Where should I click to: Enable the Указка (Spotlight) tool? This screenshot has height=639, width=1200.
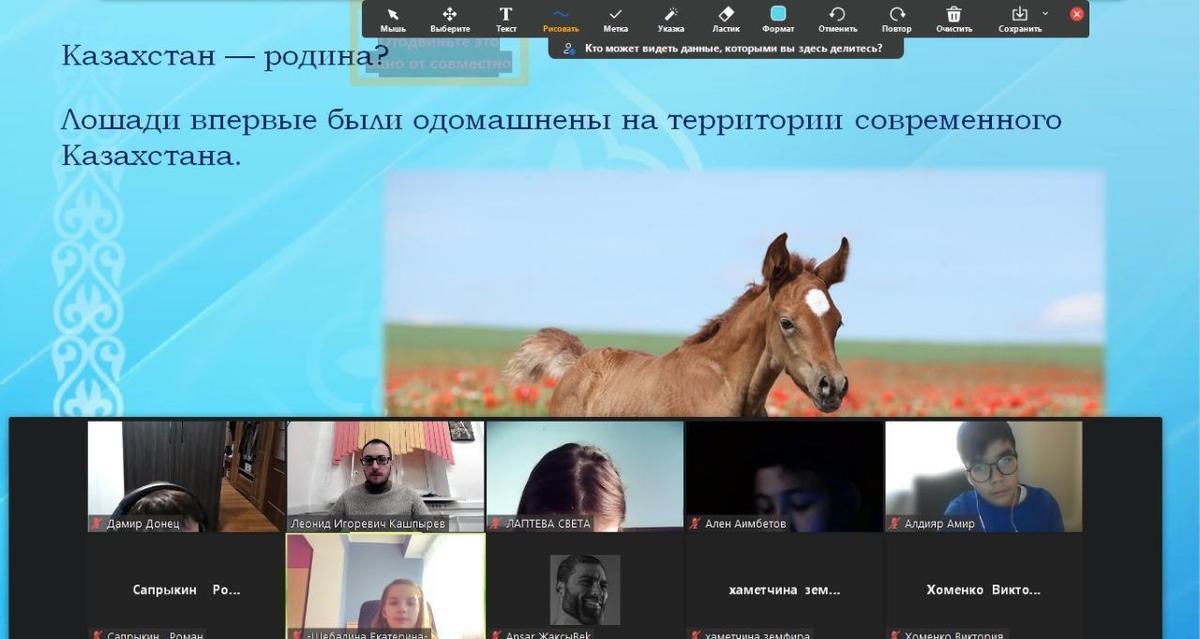671,17
